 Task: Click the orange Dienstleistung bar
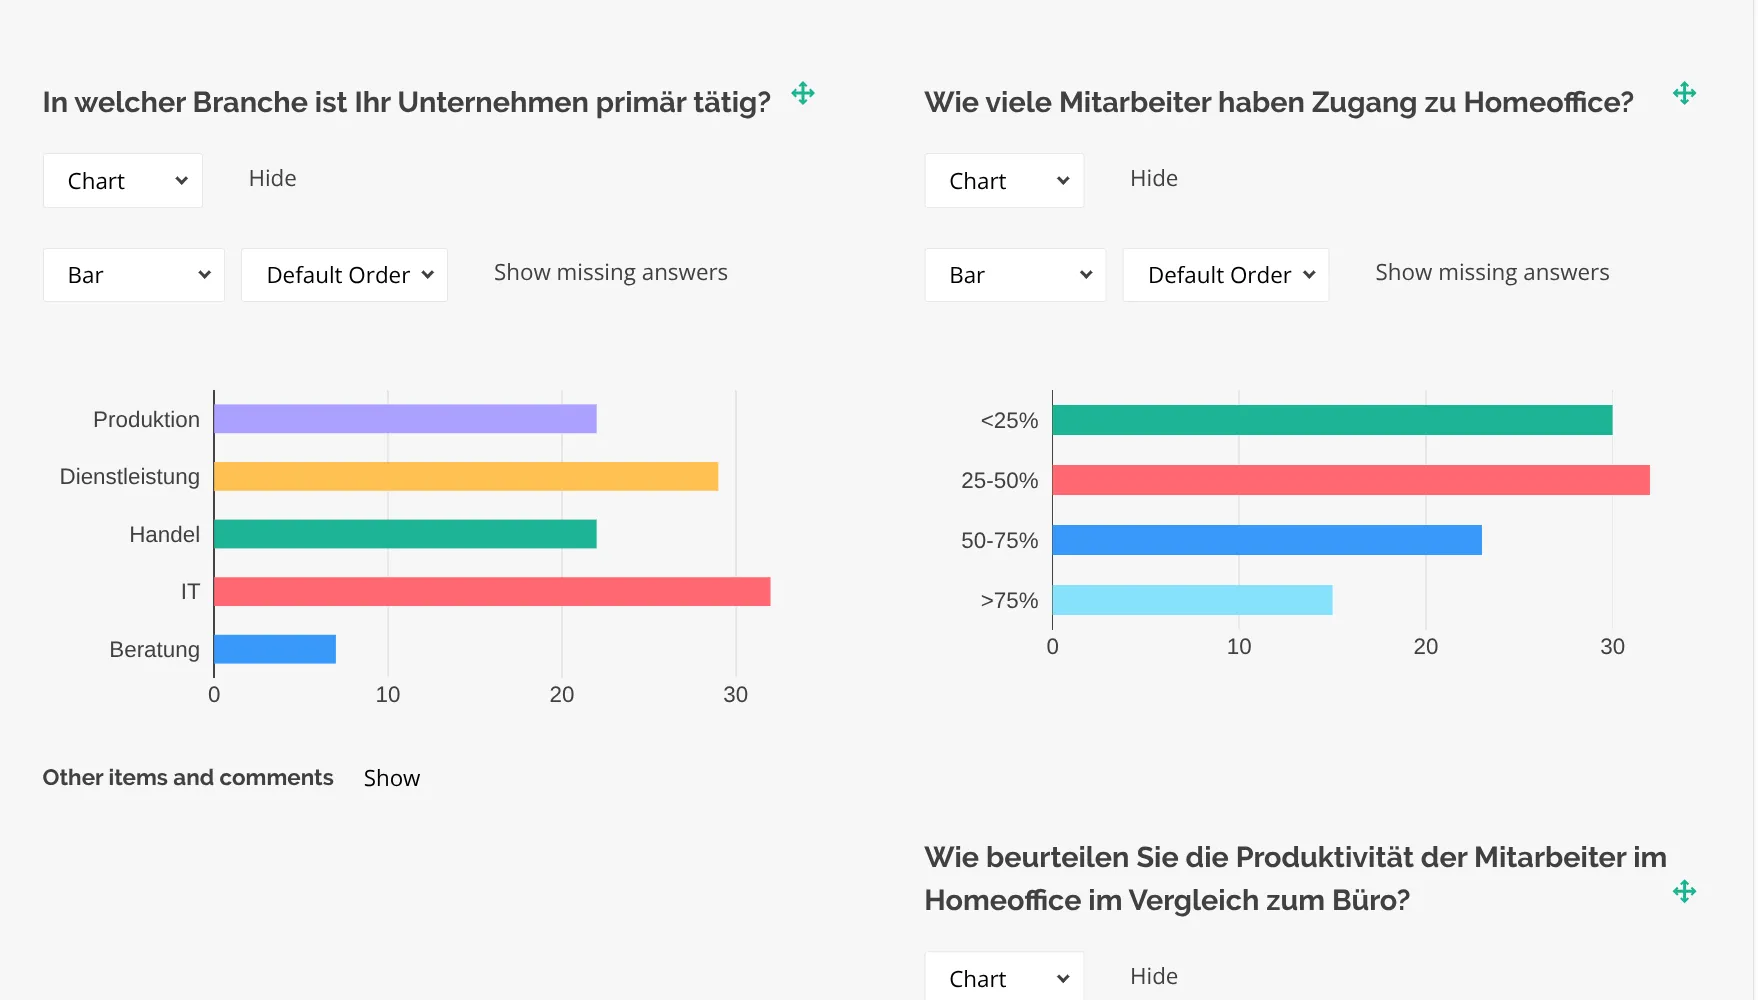click(x=466, y=477)
